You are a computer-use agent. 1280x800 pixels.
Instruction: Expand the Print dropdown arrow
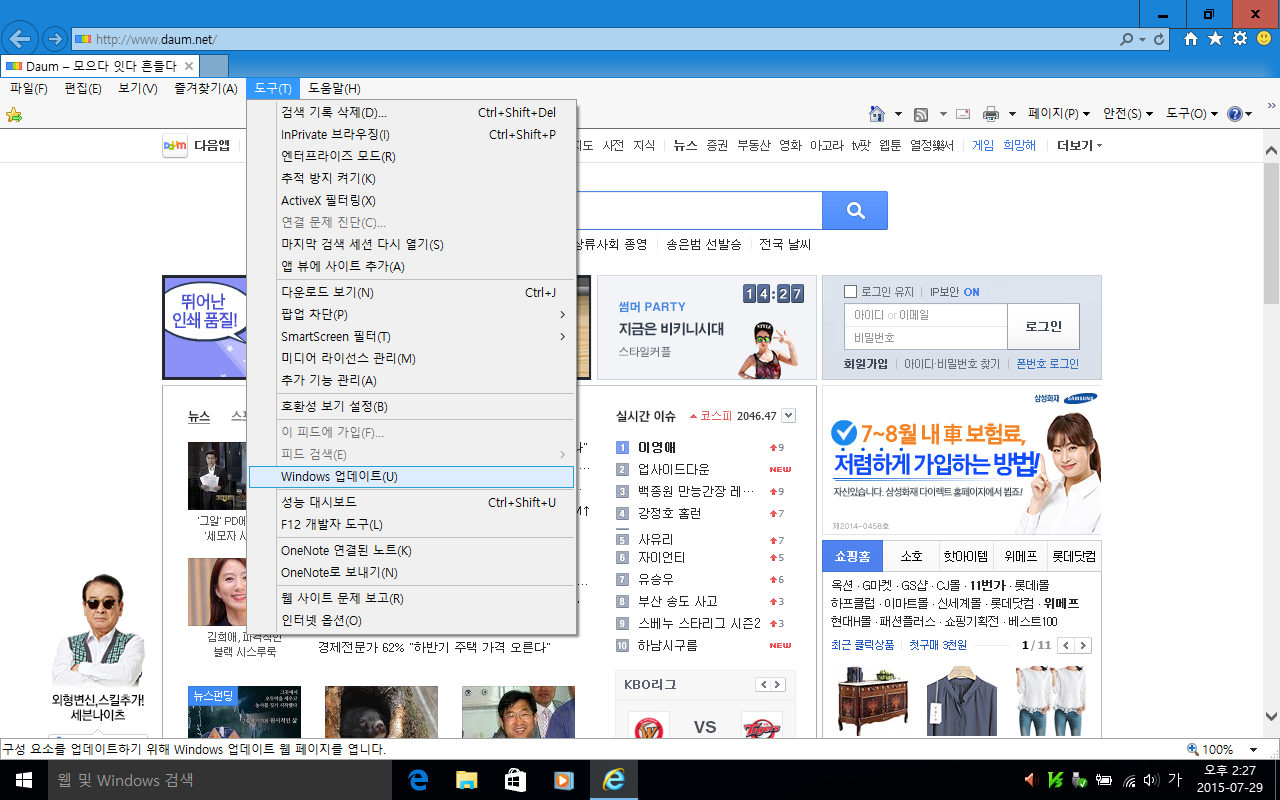click(x=1012, y=114)
